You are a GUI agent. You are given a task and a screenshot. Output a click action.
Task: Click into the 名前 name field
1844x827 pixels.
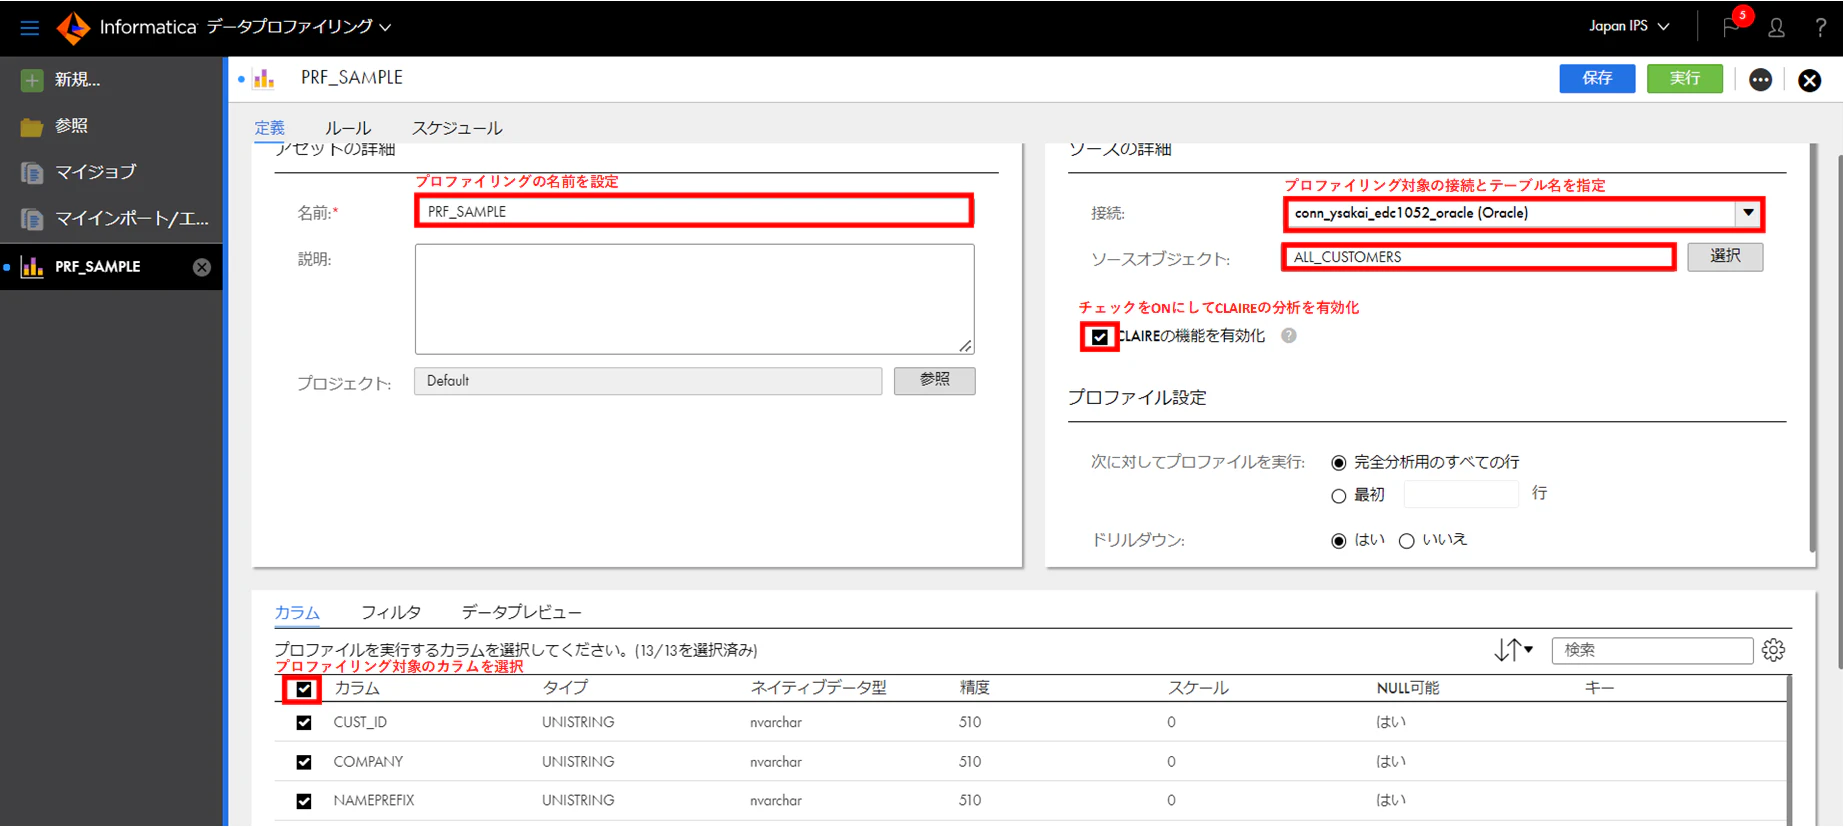[694, 212]
